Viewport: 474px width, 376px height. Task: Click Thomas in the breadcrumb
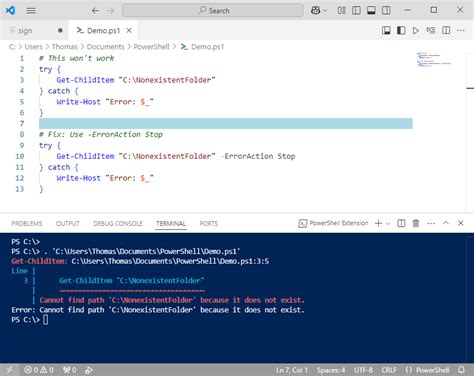click(65, 47)
